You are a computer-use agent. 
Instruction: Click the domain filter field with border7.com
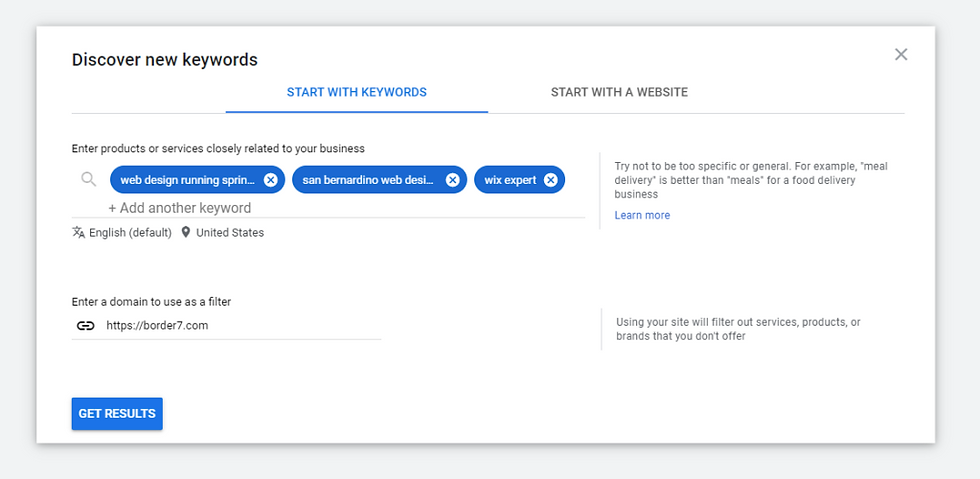(x=226, y=326)
